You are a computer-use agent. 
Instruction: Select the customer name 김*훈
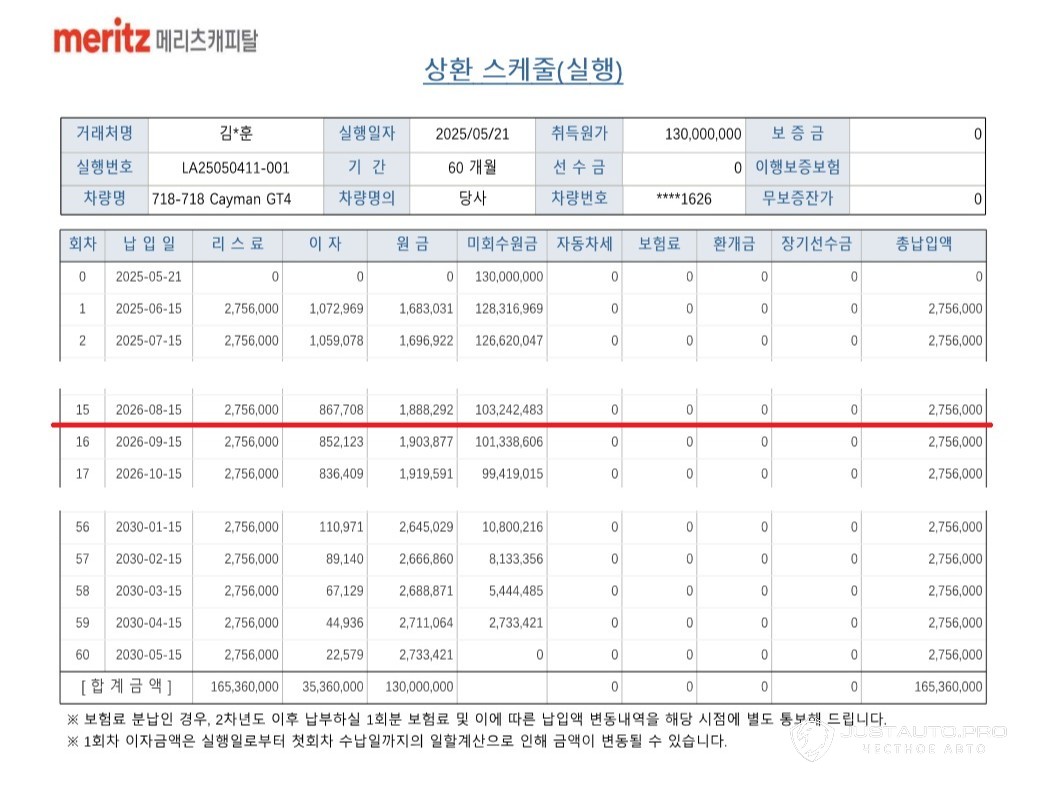point(236,134)
